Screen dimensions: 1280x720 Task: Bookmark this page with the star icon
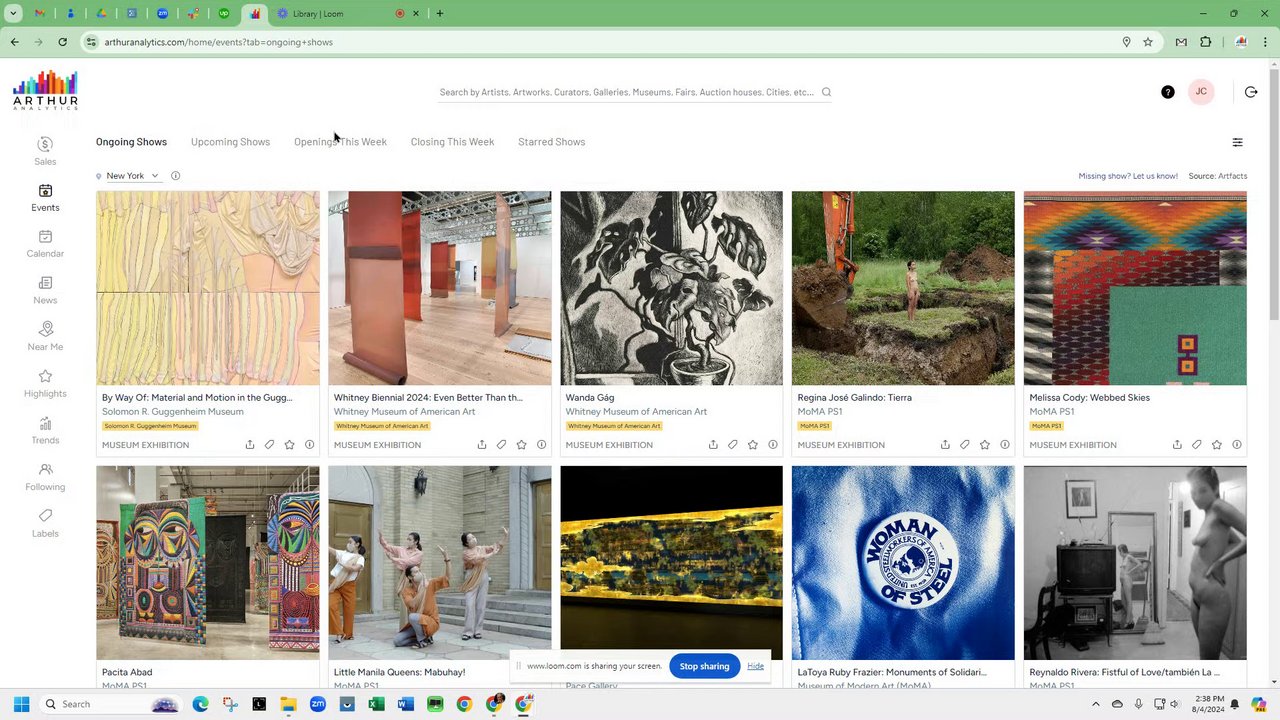1148,42
